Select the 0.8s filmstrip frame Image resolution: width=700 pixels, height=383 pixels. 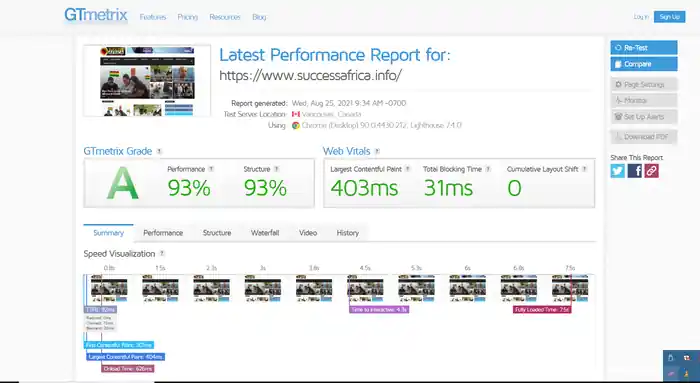(x=109, y=288)
